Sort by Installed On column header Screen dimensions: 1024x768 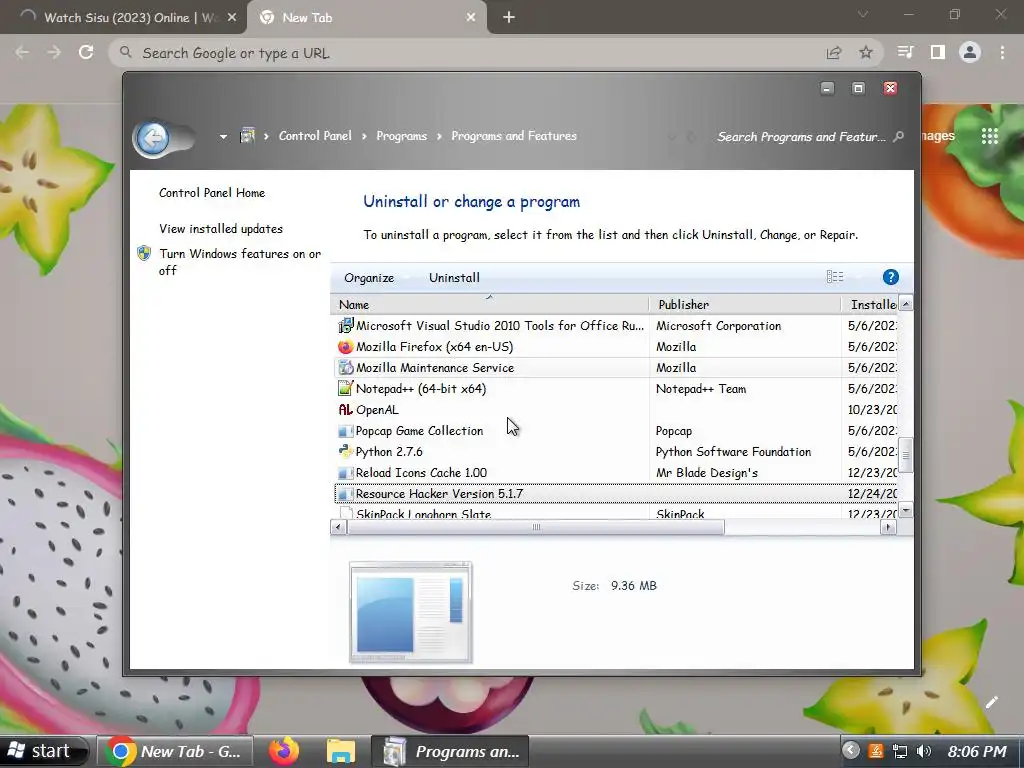point(870,304)
